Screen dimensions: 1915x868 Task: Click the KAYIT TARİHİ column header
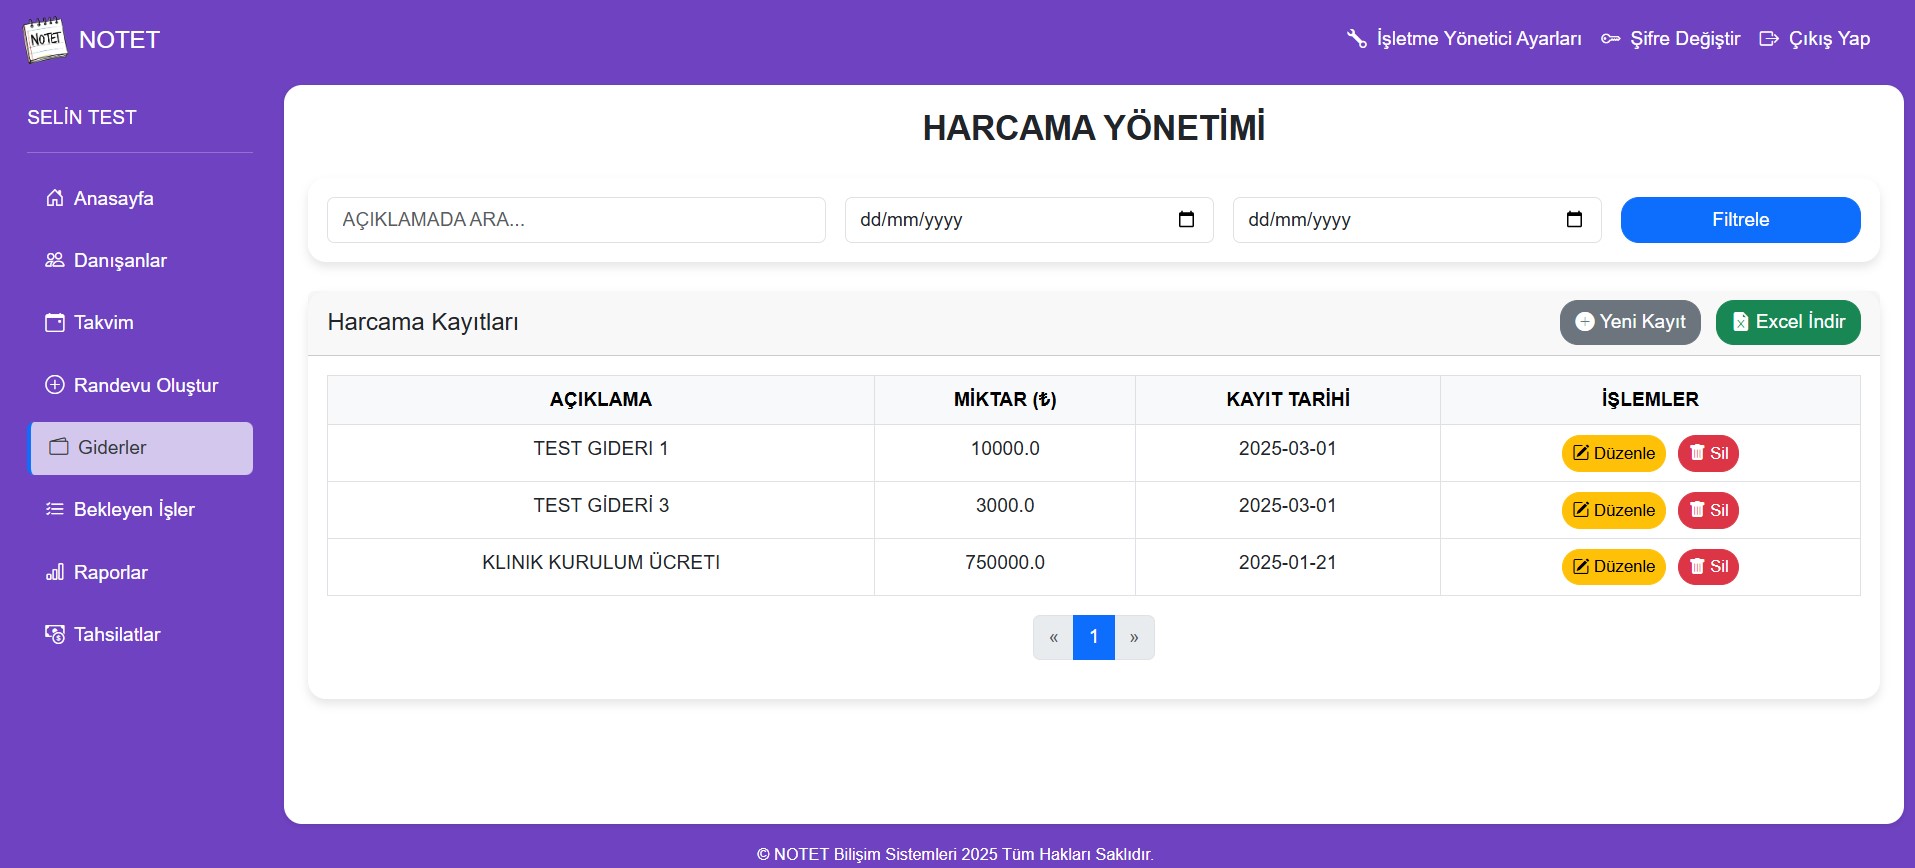1288,400
